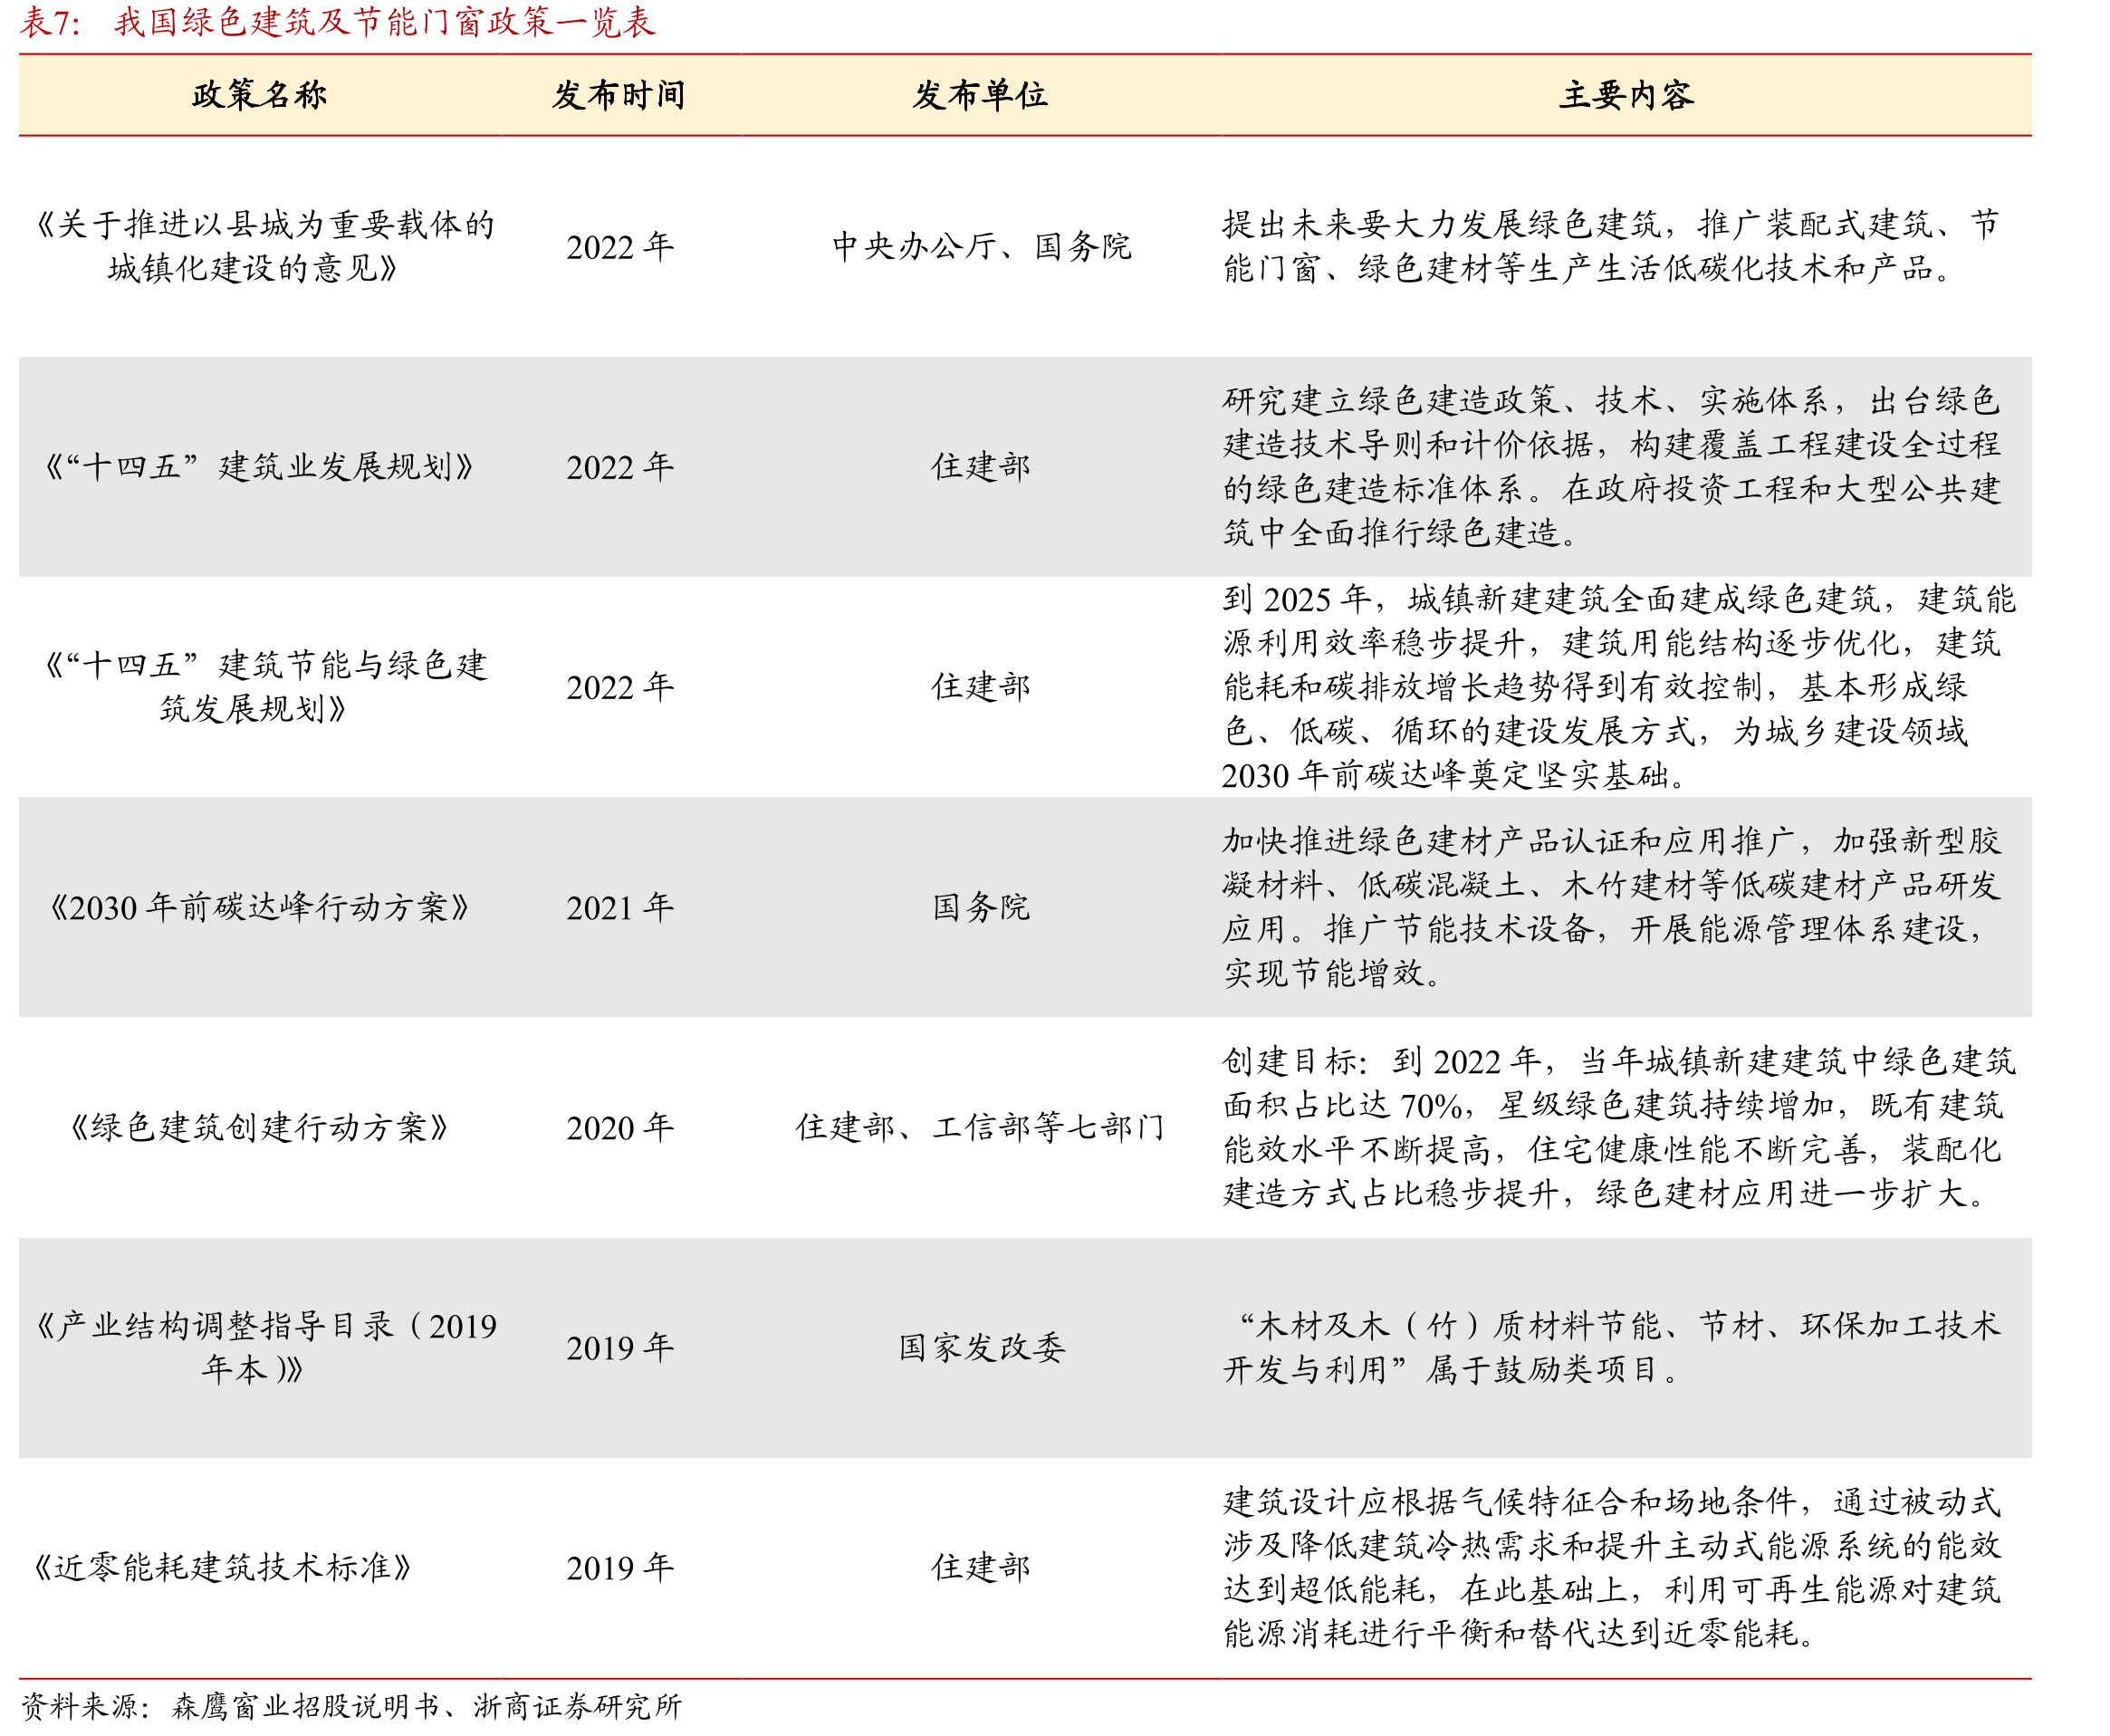Click the policy name 《近零能耗建筑技术标准》

222,1567
